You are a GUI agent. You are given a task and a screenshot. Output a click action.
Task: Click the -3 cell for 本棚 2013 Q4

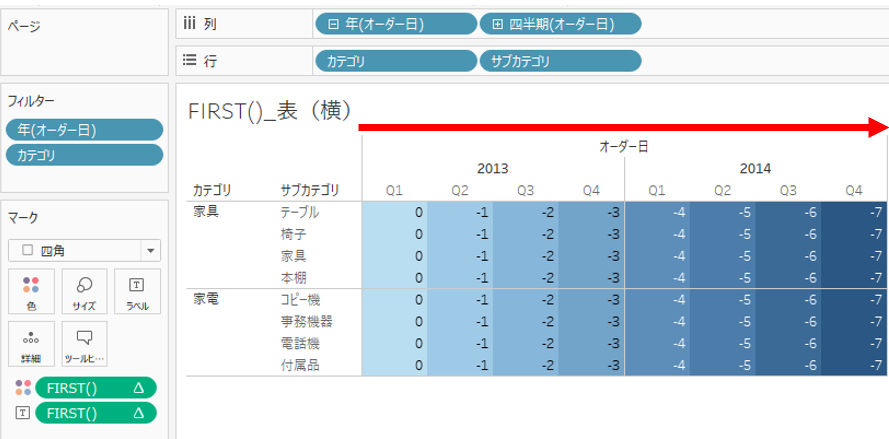coord(591,278)
